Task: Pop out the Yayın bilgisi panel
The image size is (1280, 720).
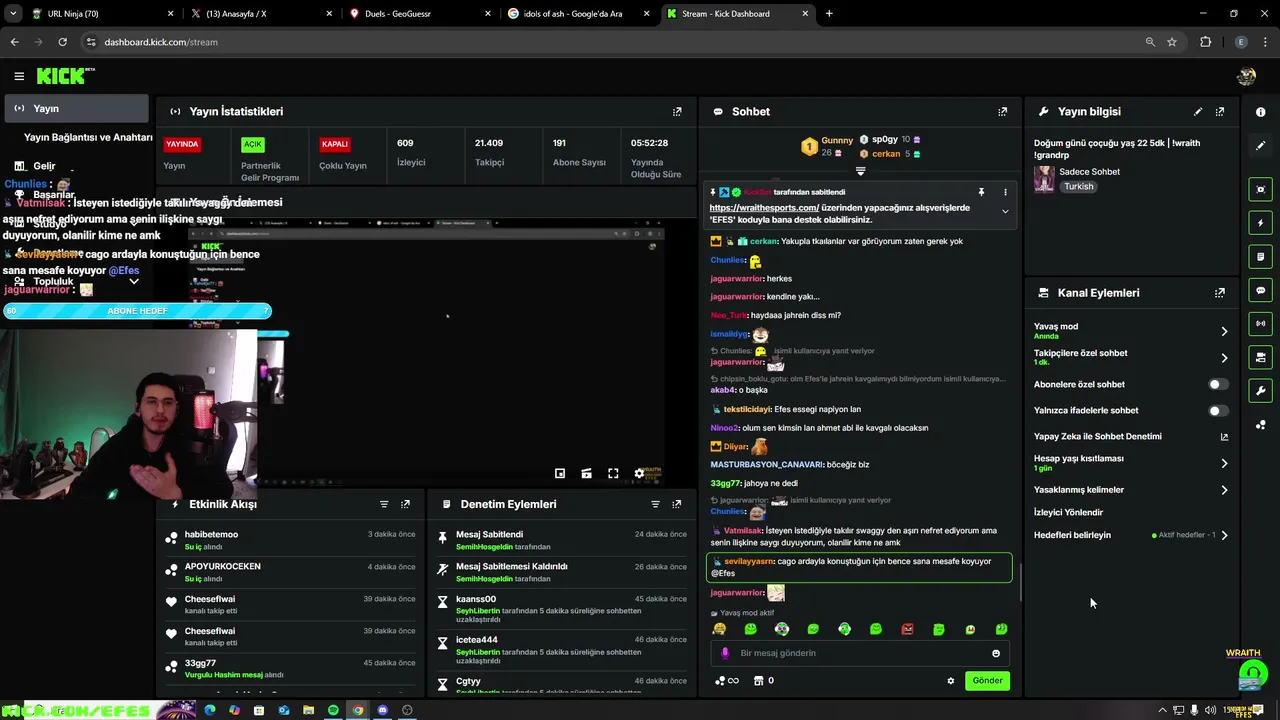Action: click(x=1220, y=112)
